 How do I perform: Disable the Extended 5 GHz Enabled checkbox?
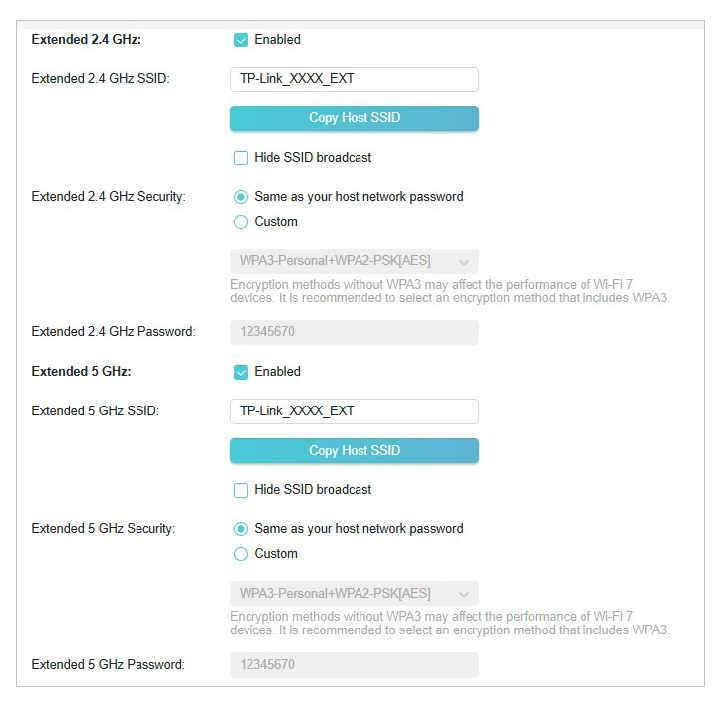pos(241,372)
